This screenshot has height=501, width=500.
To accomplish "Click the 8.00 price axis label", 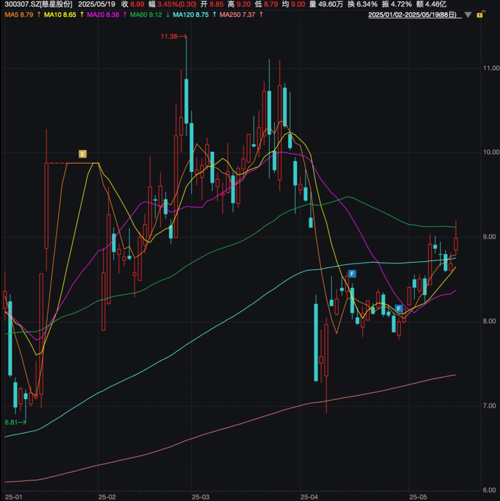I will [490, 321].
